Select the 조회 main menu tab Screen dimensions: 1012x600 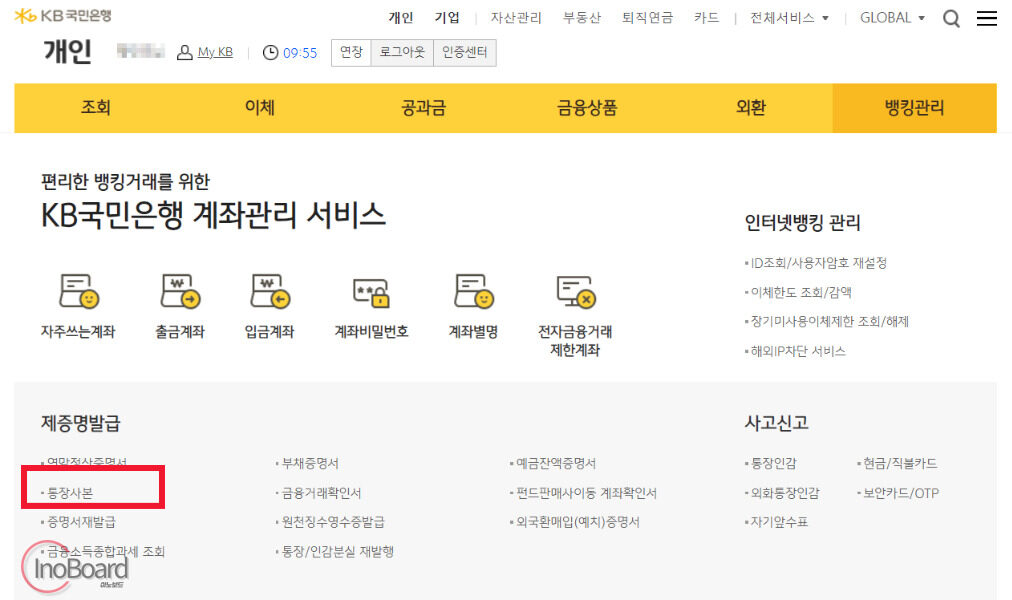pyautogui.click(x=96, y=107)
